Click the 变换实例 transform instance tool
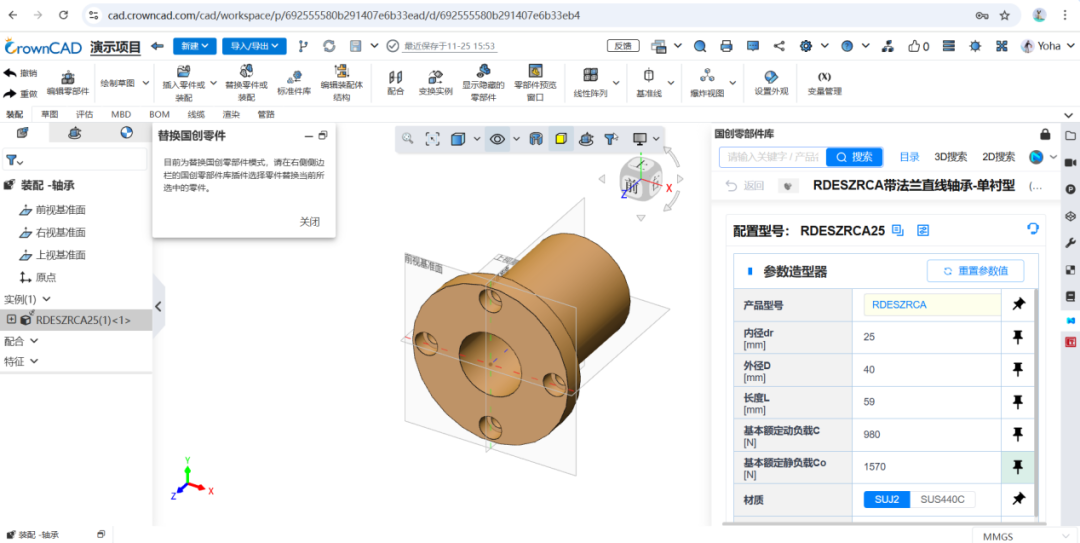1080x543 pixels. (435, 83)
